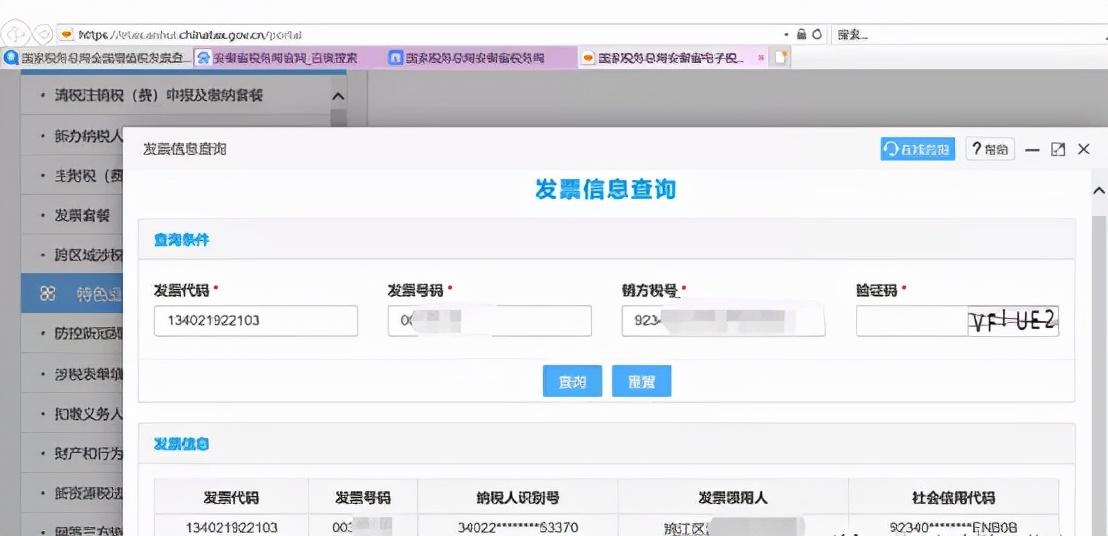The image size is (1108, 536).
Task: Click the padlock security icon
Action: pyautogui.click(x=802, y=34)
